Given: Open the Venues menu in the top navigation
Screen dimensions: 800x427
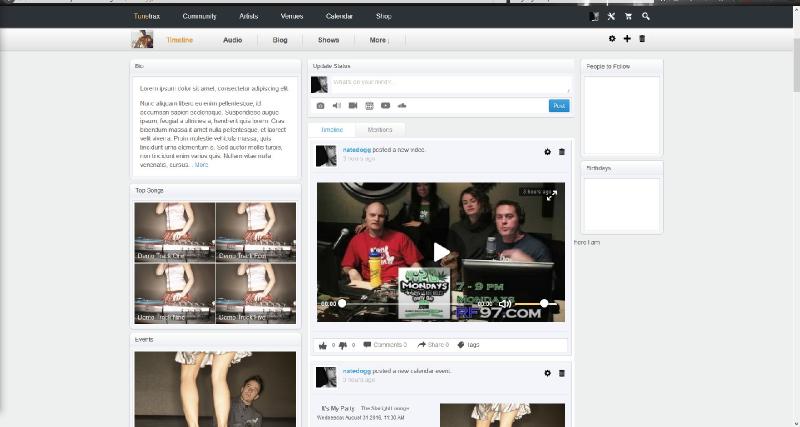Looking at the screenshot, I should (292, 17).
